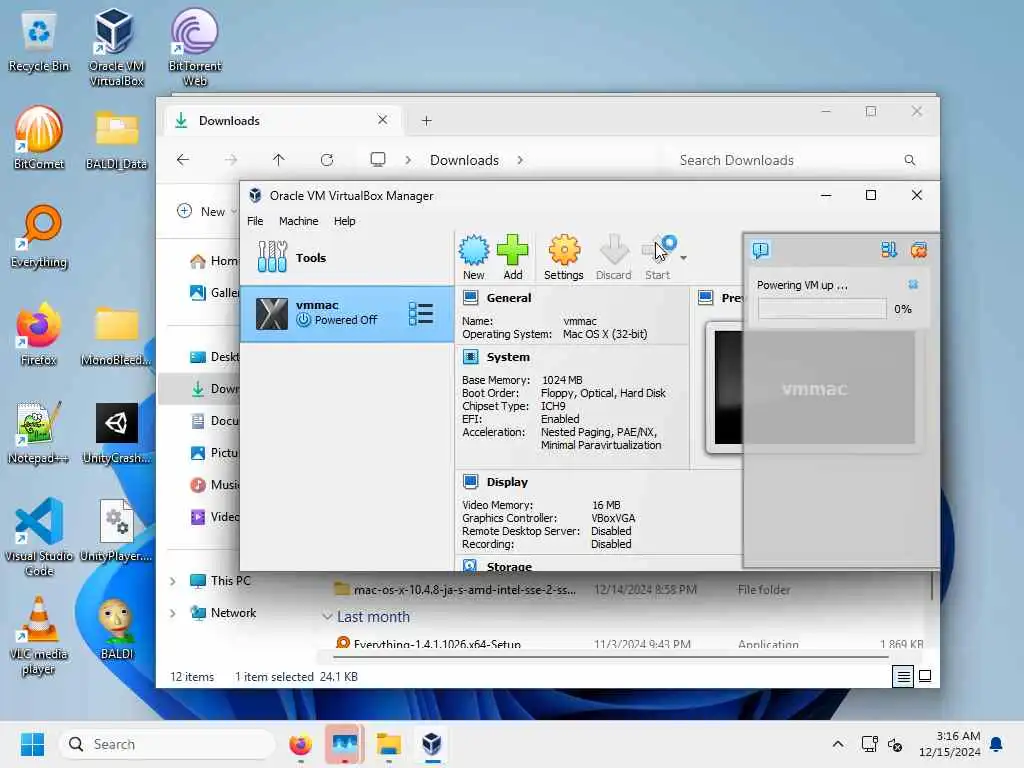Viewport: 1024px width, 768px height.
Task: Open Recycle Bin desktop icon
Action: (x=39, y=42)
